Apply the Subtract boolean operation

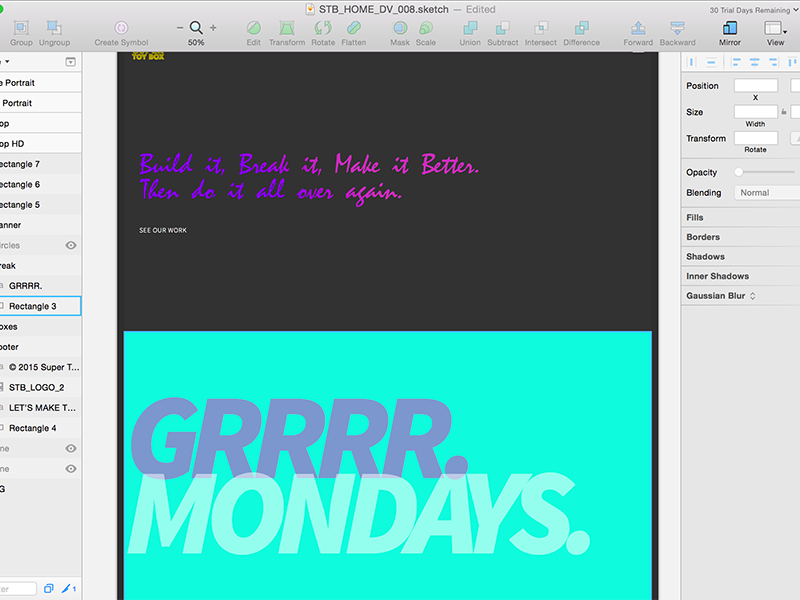[x=503, y=33]
